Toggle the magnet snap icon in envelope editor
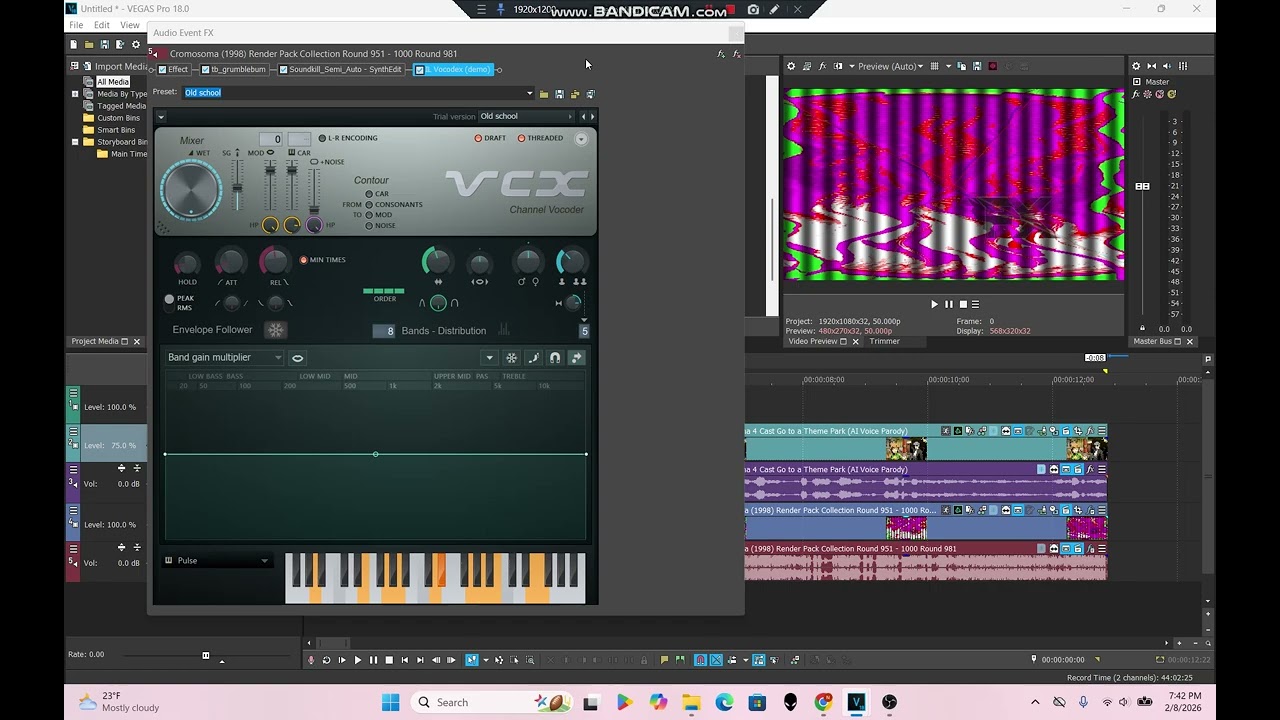 click(555, 358)
